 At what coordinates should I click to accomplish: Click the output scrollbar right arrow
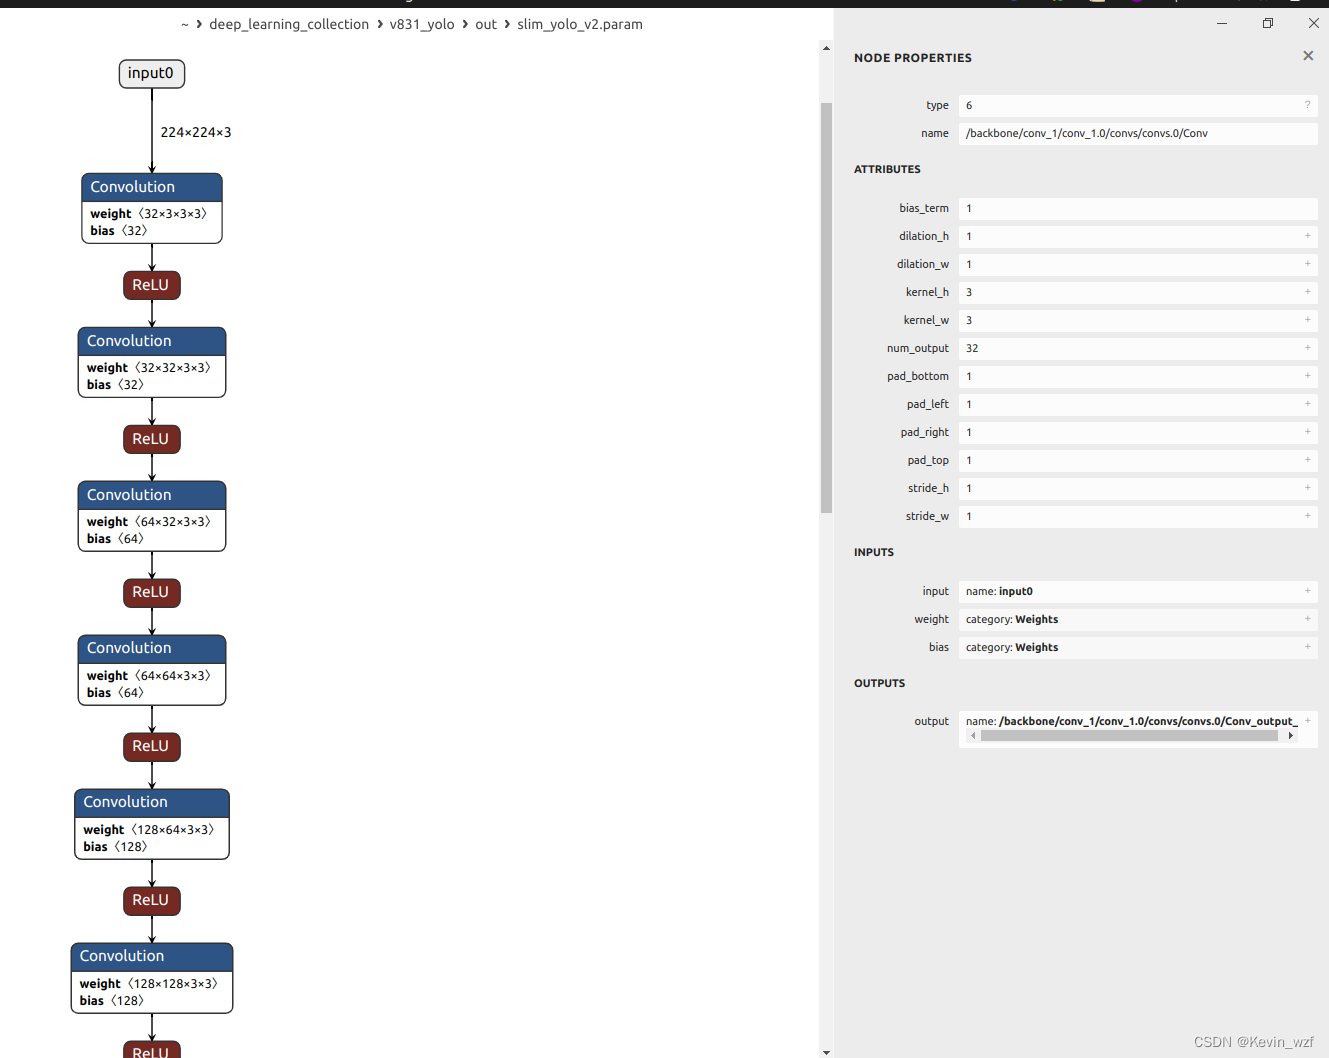[x=1291, y=736]
